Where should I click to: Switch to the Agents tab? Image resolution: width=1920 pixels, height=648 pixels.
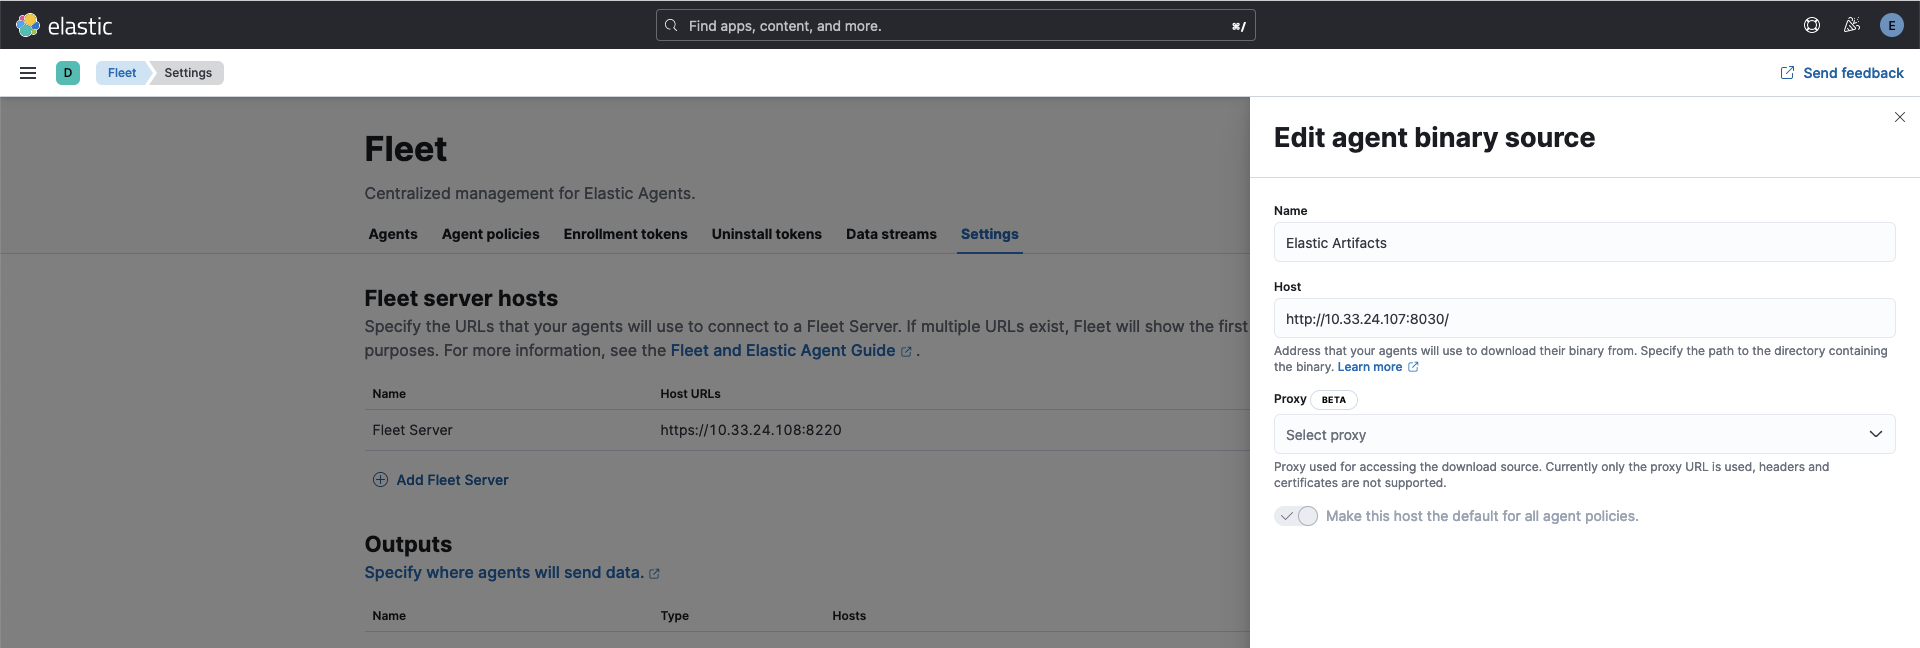click(393, 234)
